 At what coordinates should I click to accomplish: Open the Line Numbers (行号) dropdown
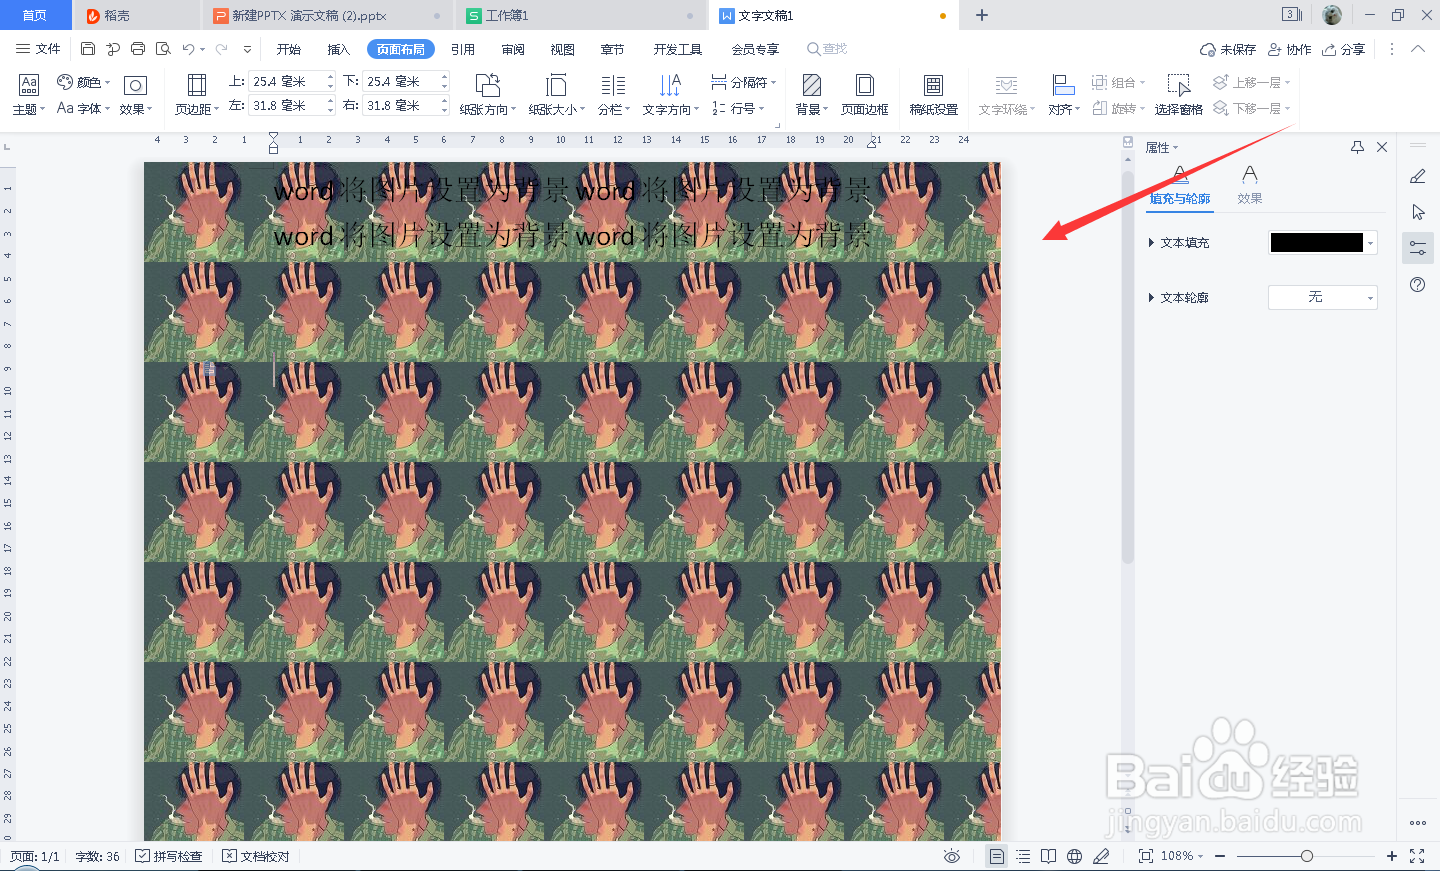tap(738, 108)
